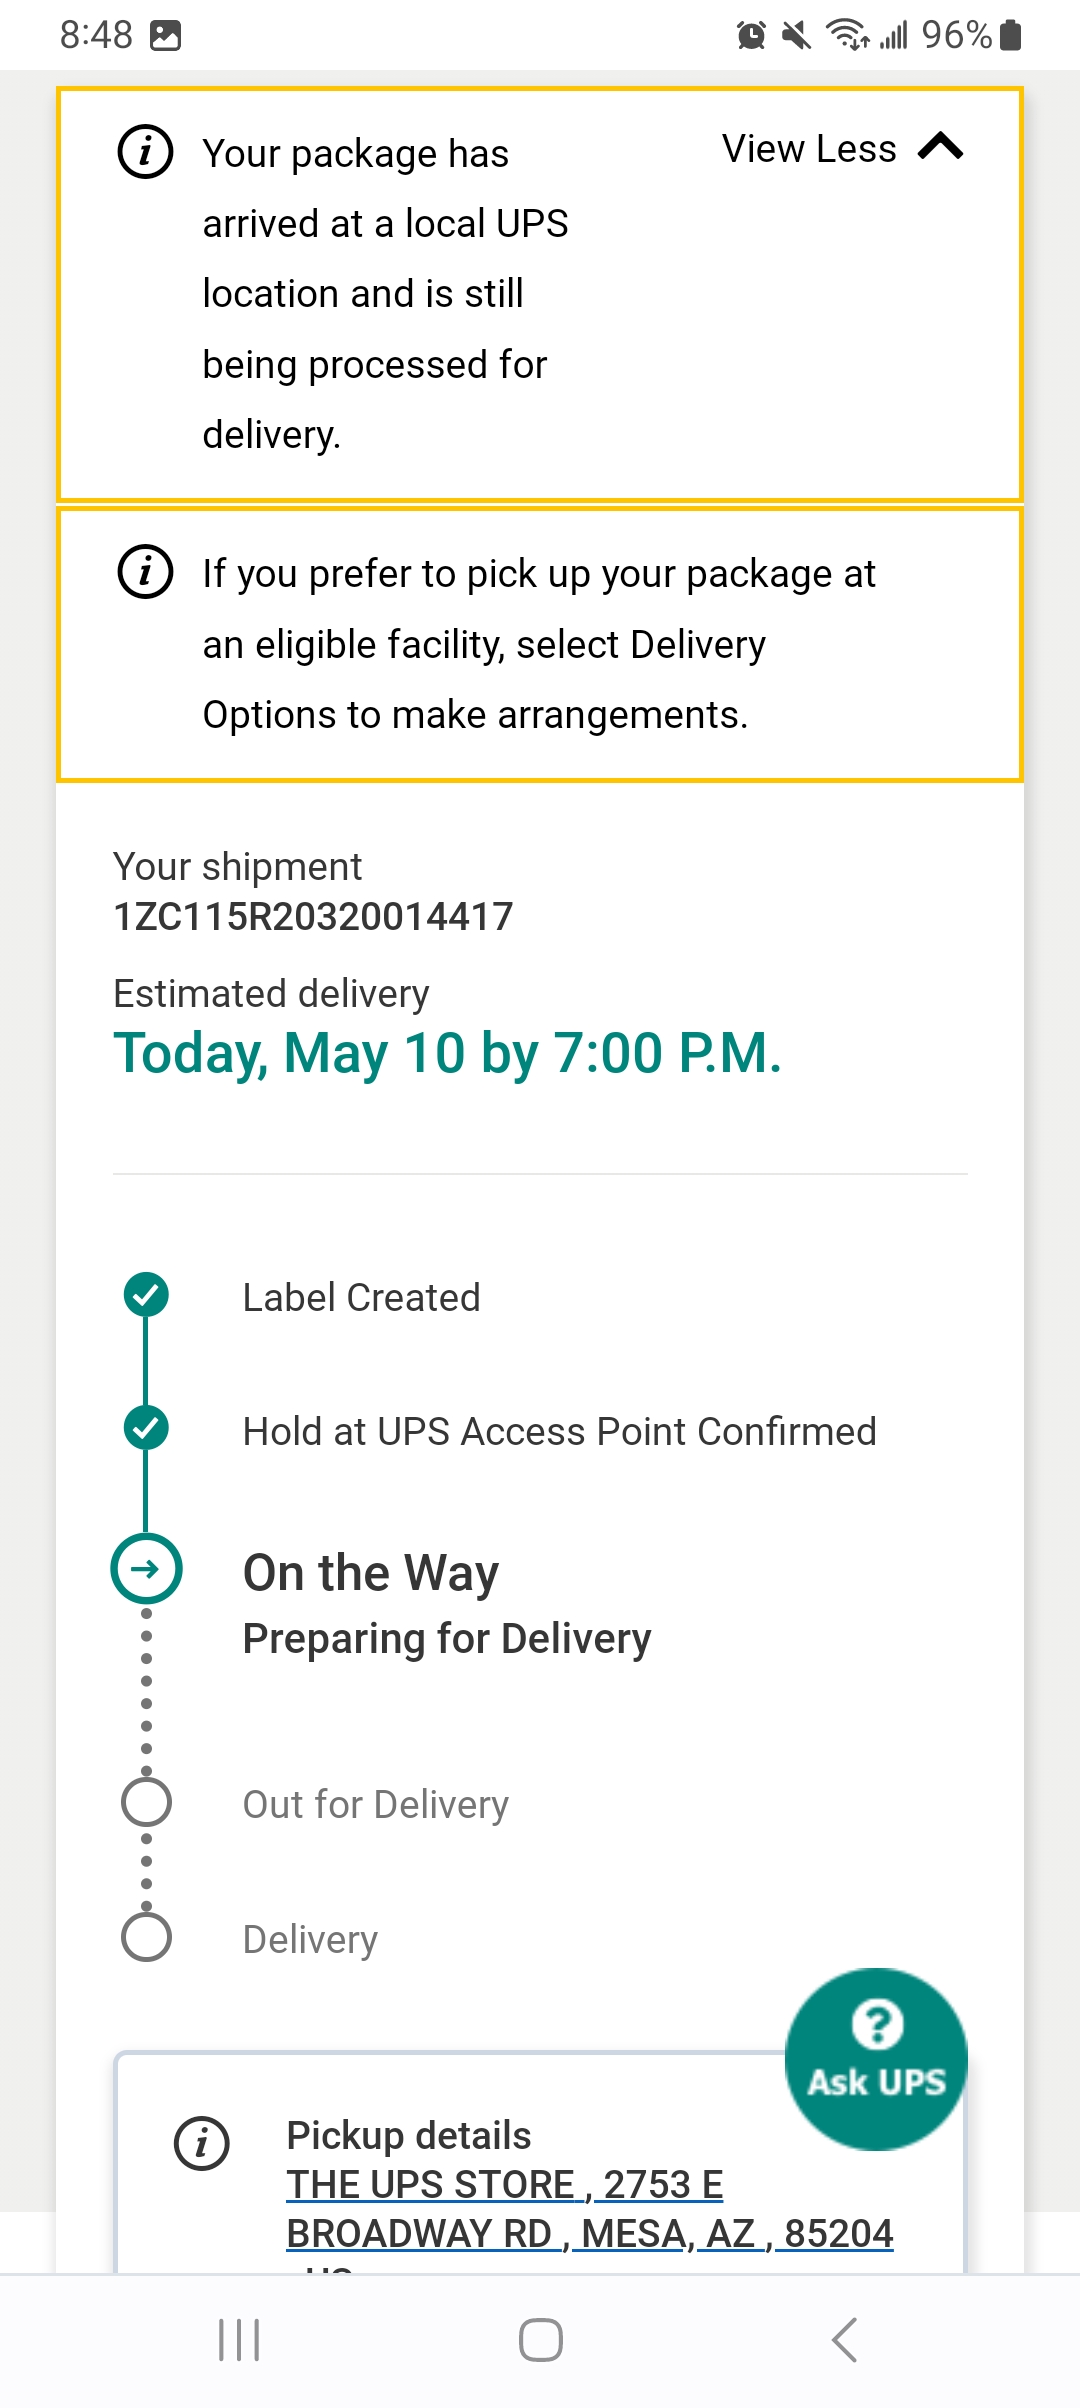Click the Pickup details info icon
This screenshot has height=2408, width=1080.
[202, 2143]
